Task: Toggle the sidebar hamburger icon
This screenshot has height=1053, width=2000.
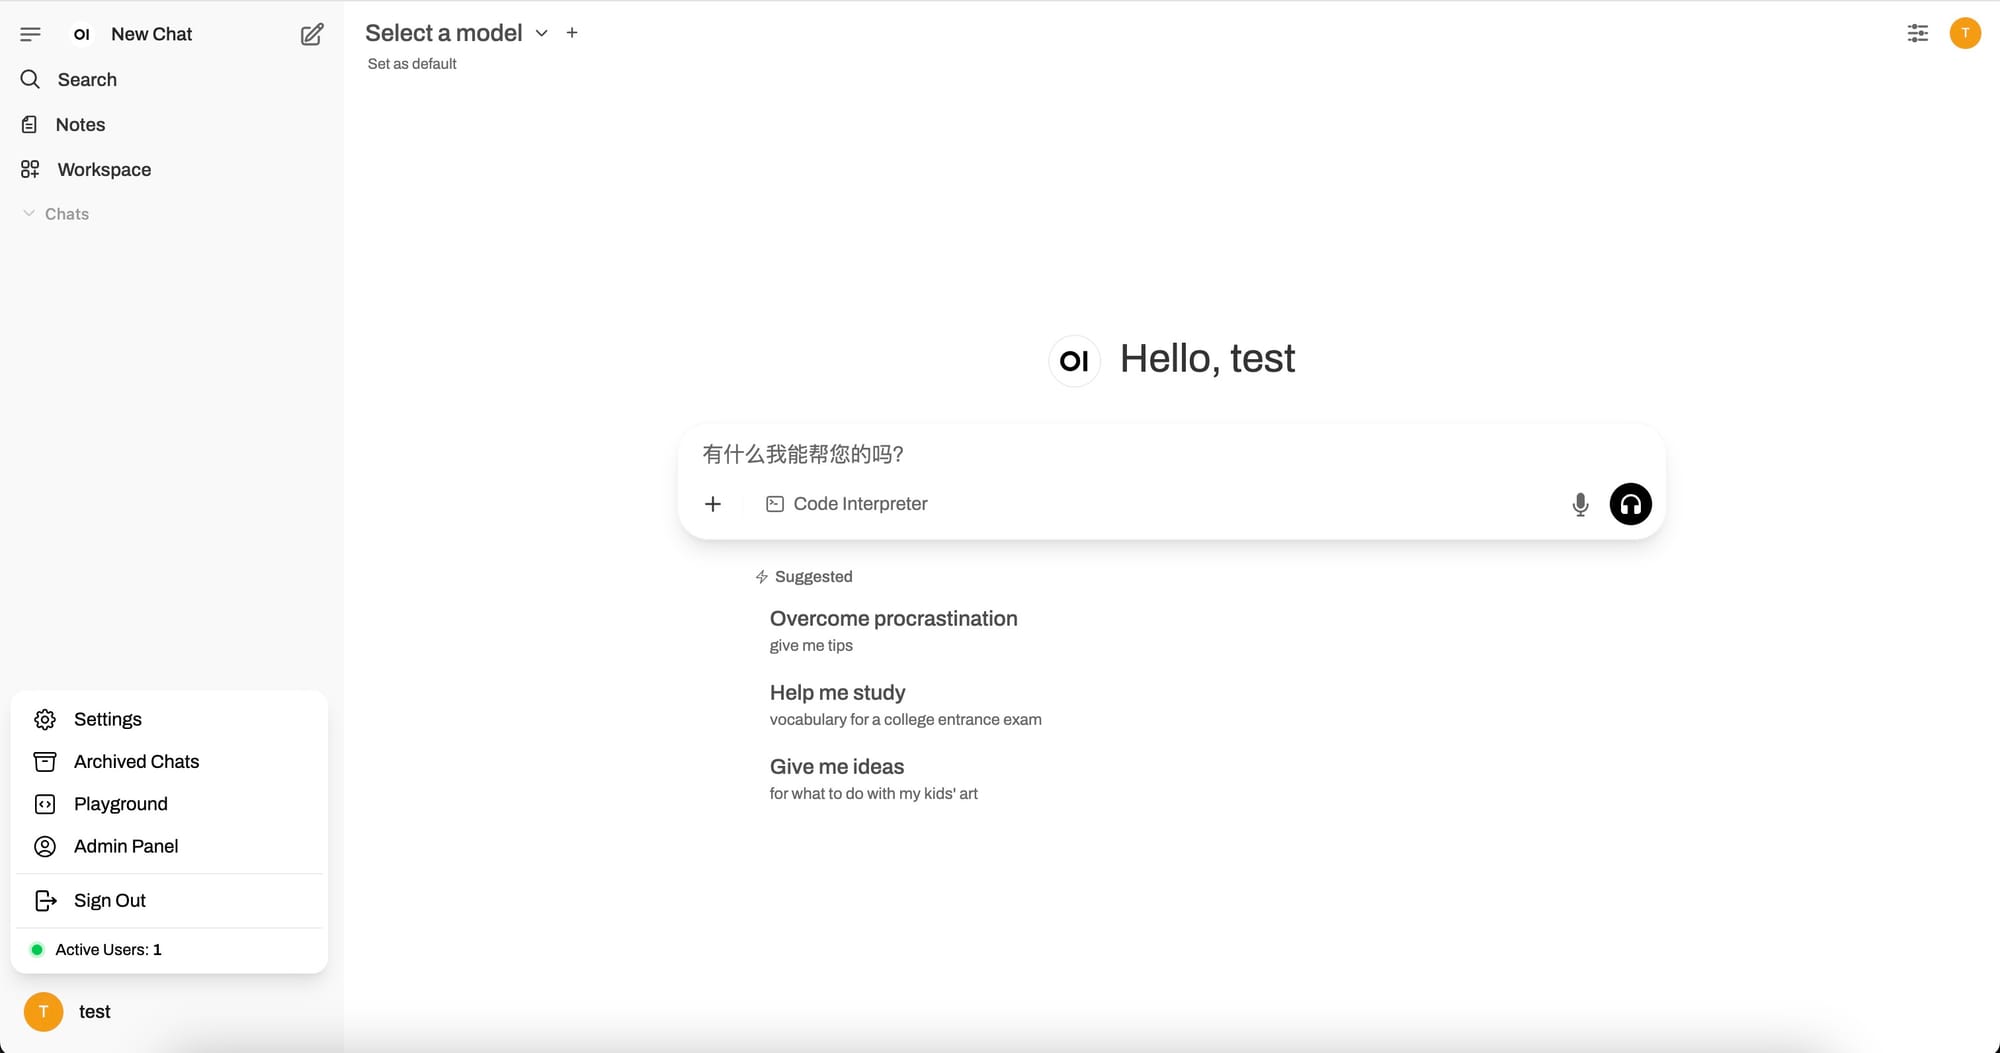Action: pyautogui.click(x=30, y=34)
